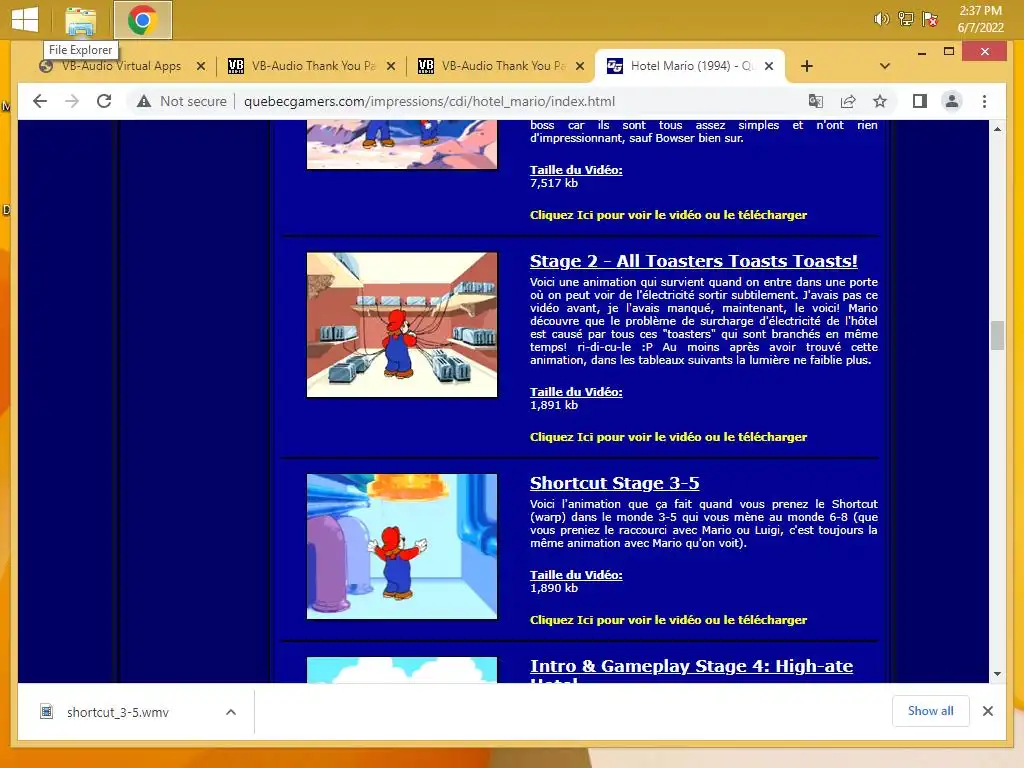
Task: Open the Shortcut Stage 3-5 heading link
Action: 615,483
